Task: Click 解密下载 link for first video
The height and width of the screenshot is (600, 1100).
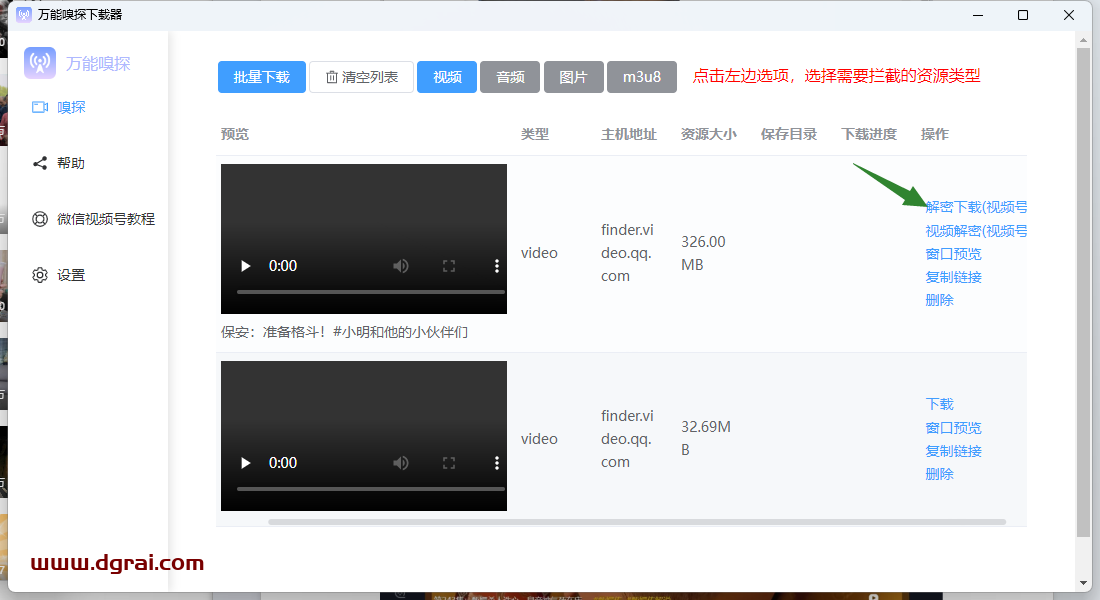Action: [x=975, y=207]
